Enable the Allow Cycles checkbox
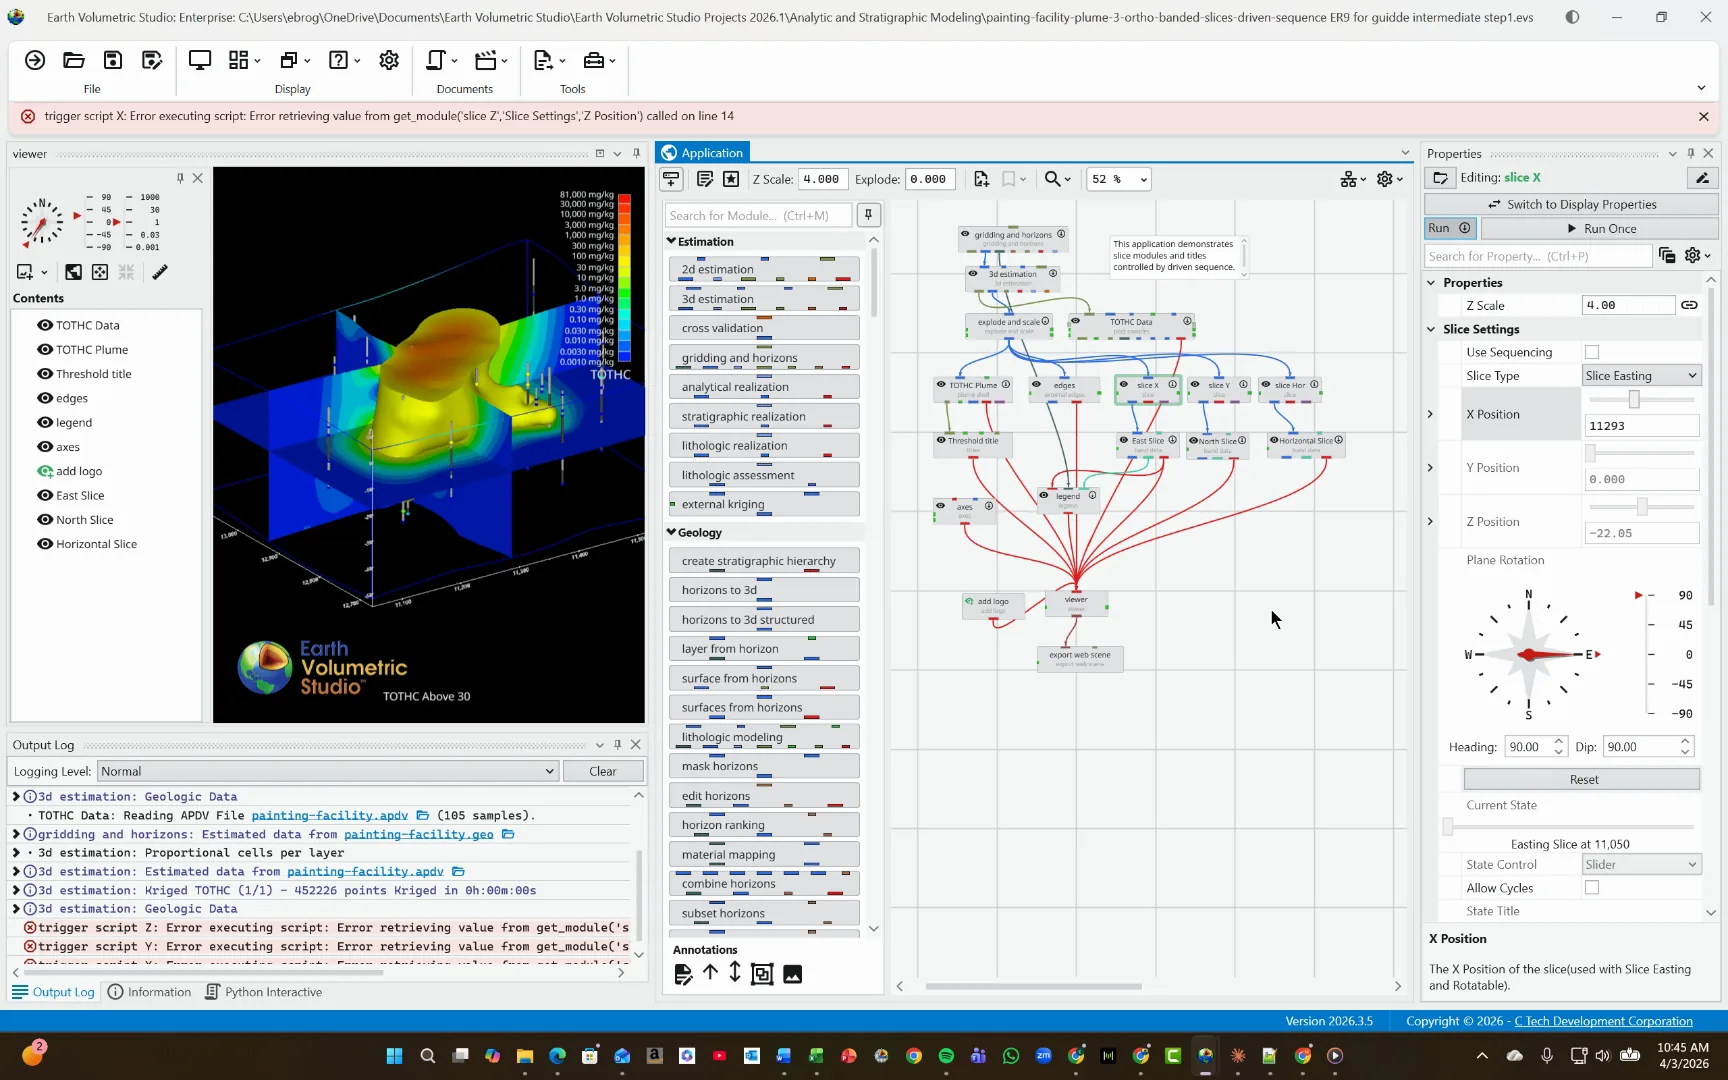 coord(1592,888)
